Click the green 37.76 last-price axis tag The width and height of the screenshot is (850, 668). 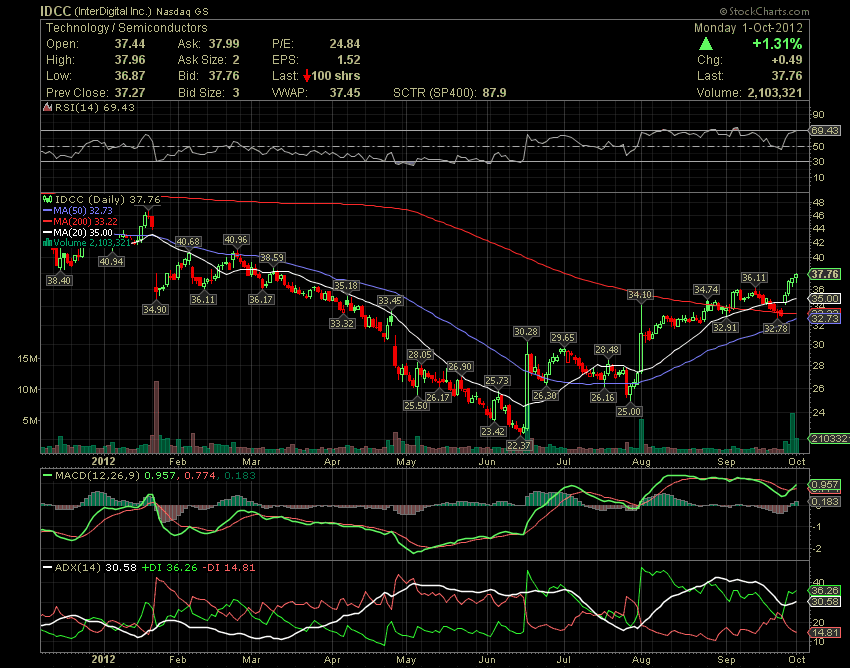[825, 274]
